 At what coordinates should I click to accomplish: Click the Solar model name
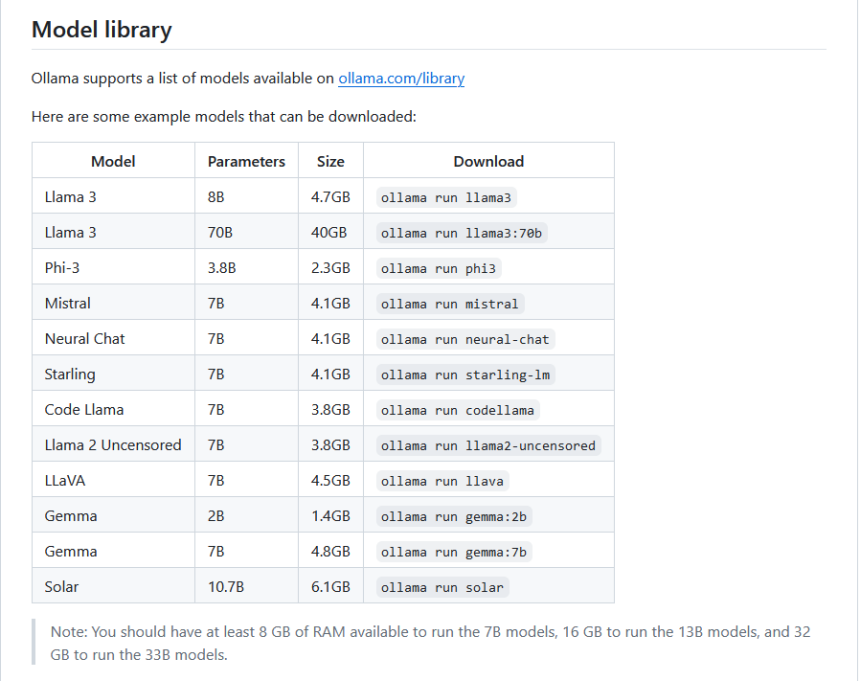click(61, 587)
